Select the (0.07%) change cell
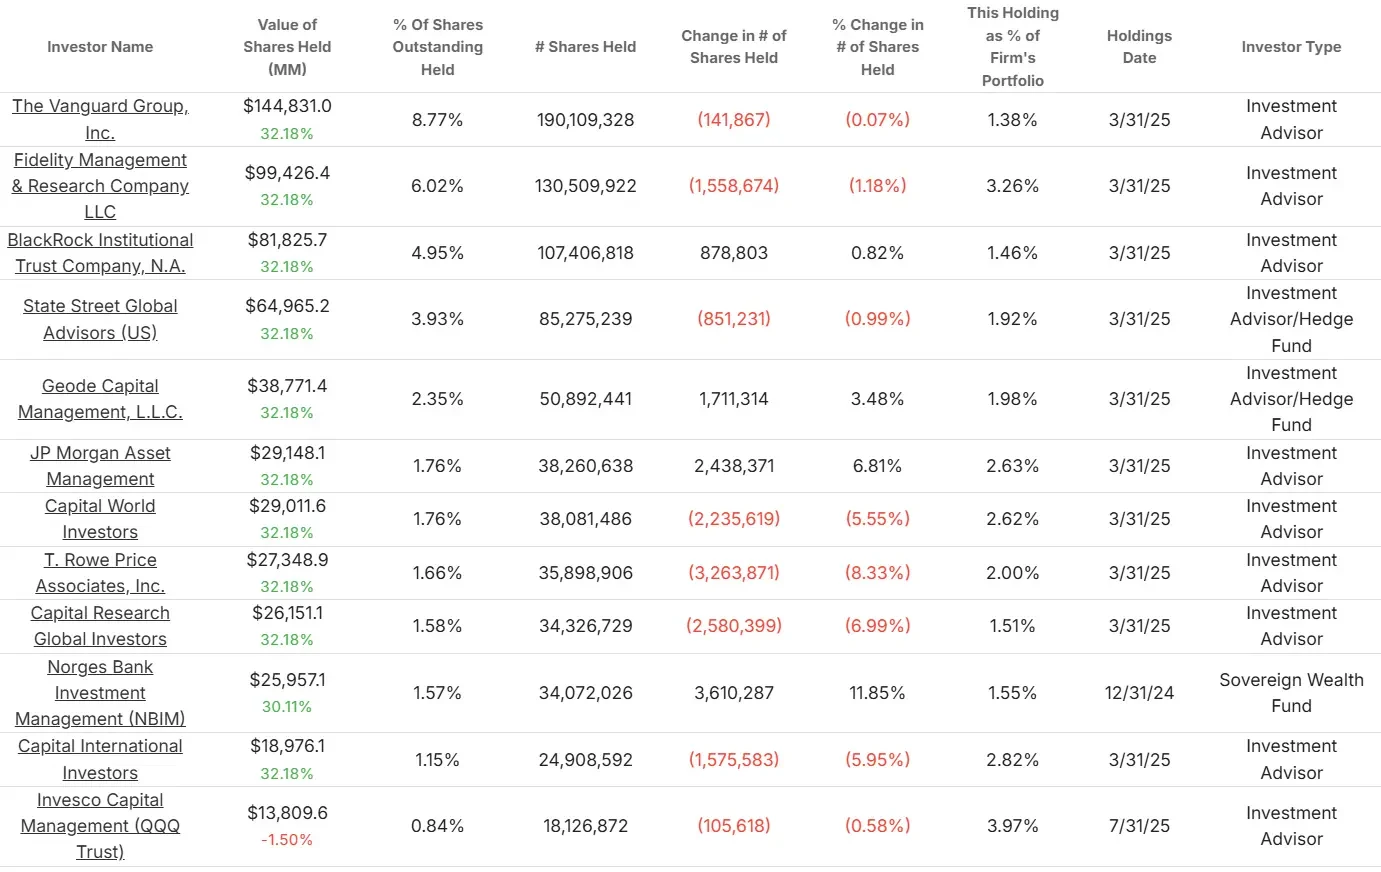1381x872 pixels. 878,120
